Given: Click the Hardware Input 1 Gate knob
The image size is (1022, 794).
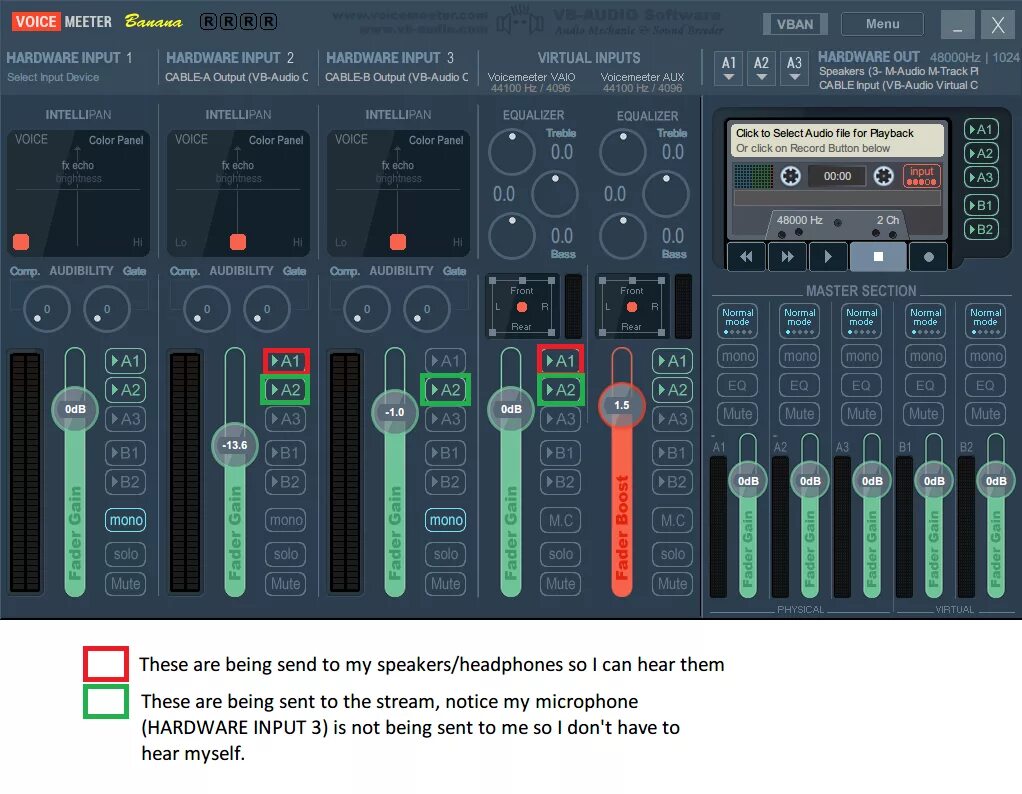Looking at the screenshot, I should [106, 309].
